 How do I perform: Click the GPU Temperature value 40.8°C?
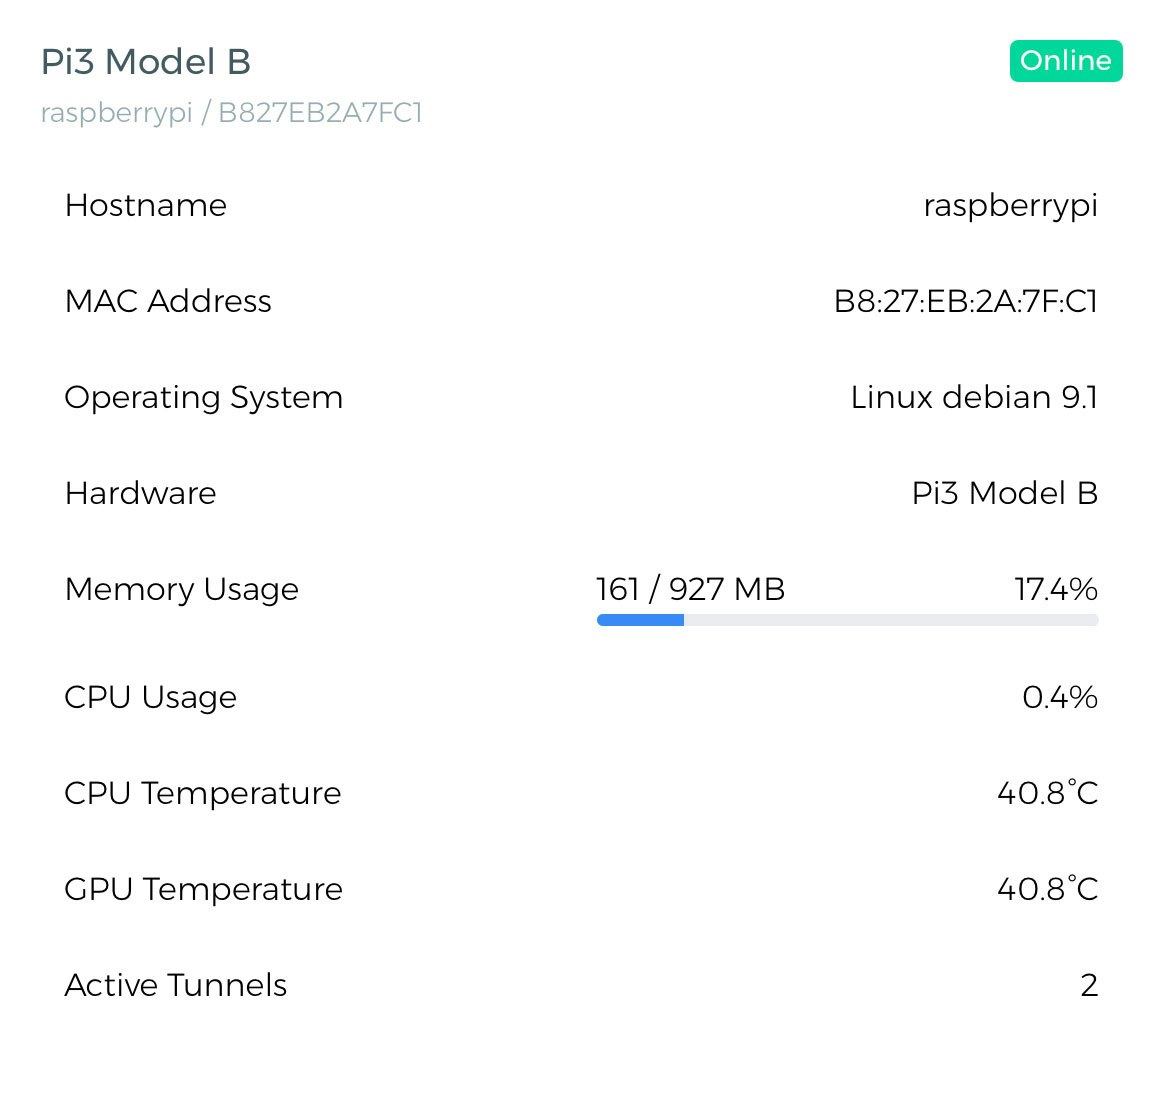1047,889
